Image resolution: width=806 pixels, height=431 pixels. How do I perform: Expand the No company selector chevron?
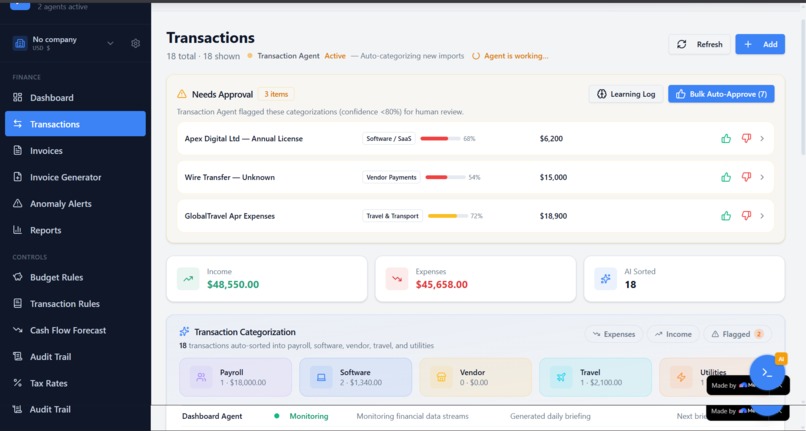point(110,44)
